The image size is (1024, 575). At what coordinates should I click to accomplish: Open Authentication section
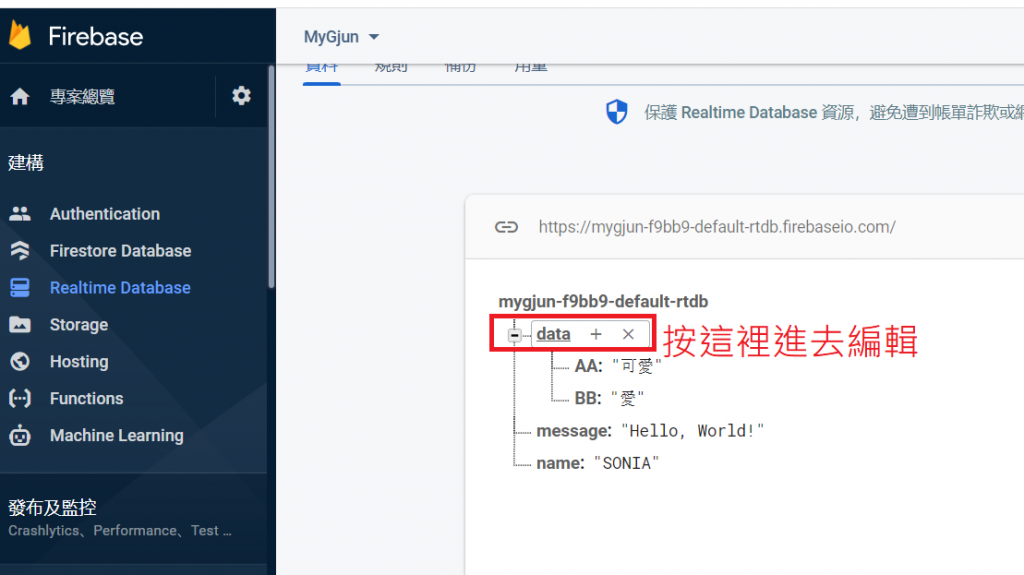104,214
